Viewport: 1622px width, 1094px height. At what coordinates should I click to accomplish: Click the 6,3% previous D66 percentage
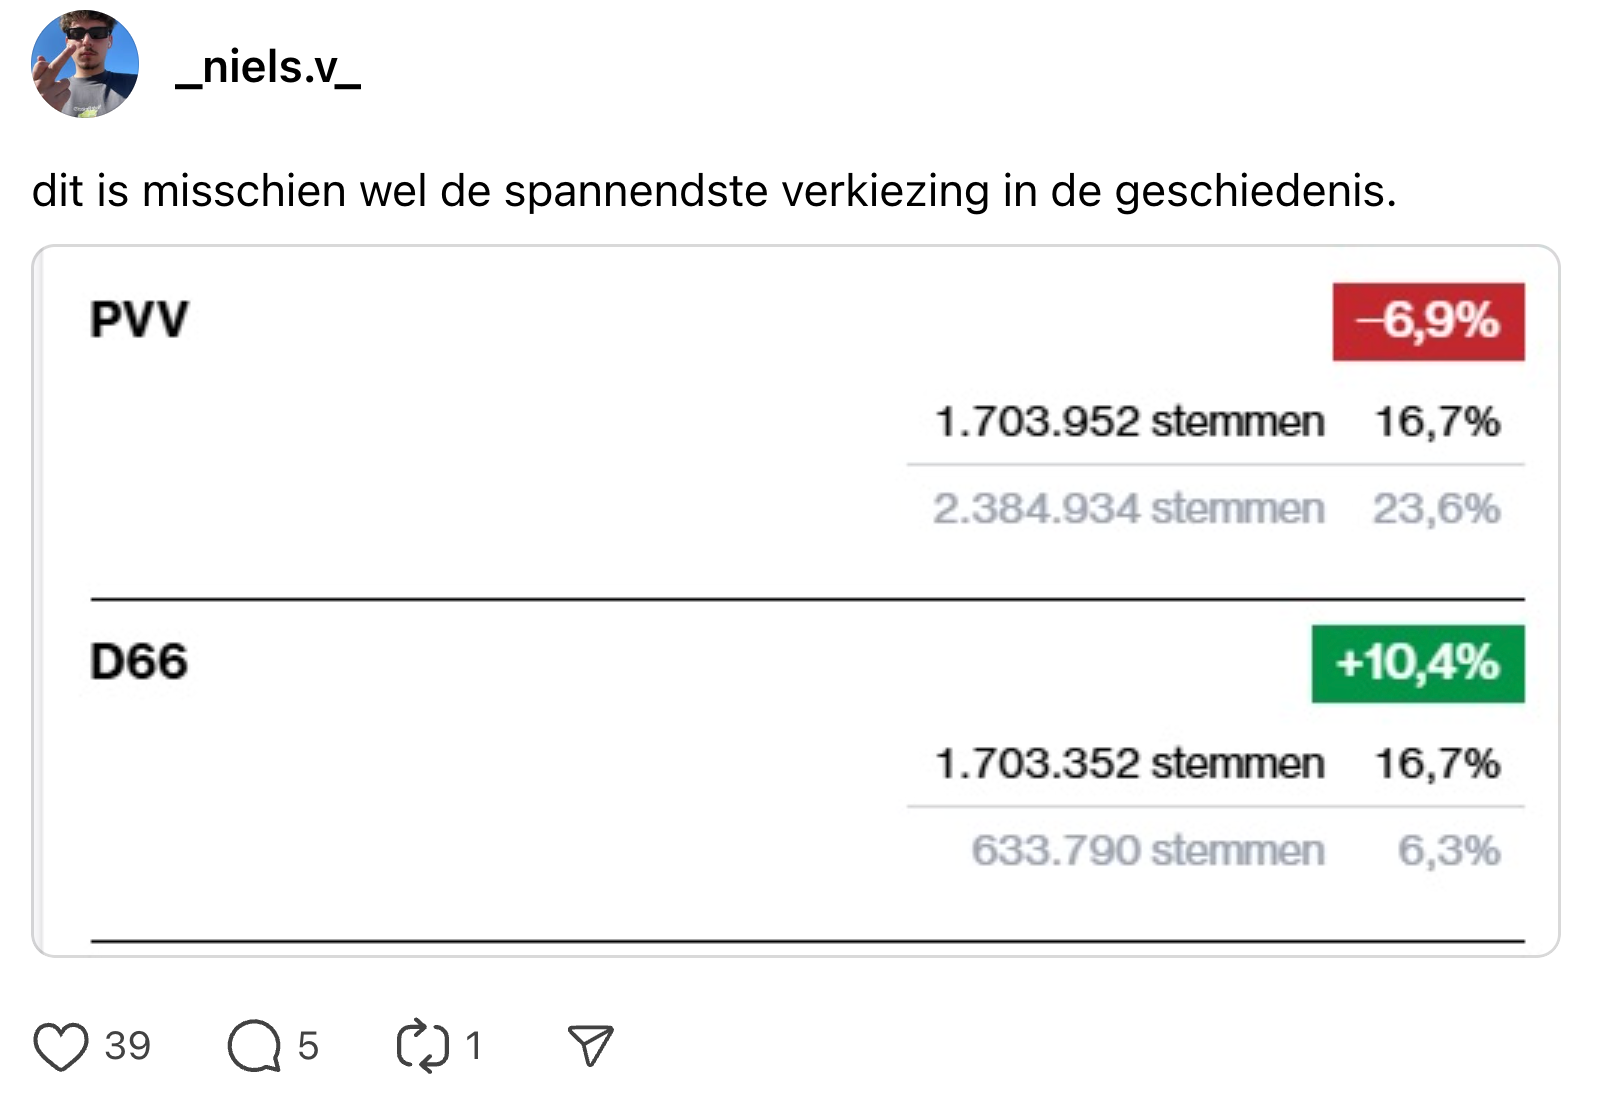[1449, 851]
